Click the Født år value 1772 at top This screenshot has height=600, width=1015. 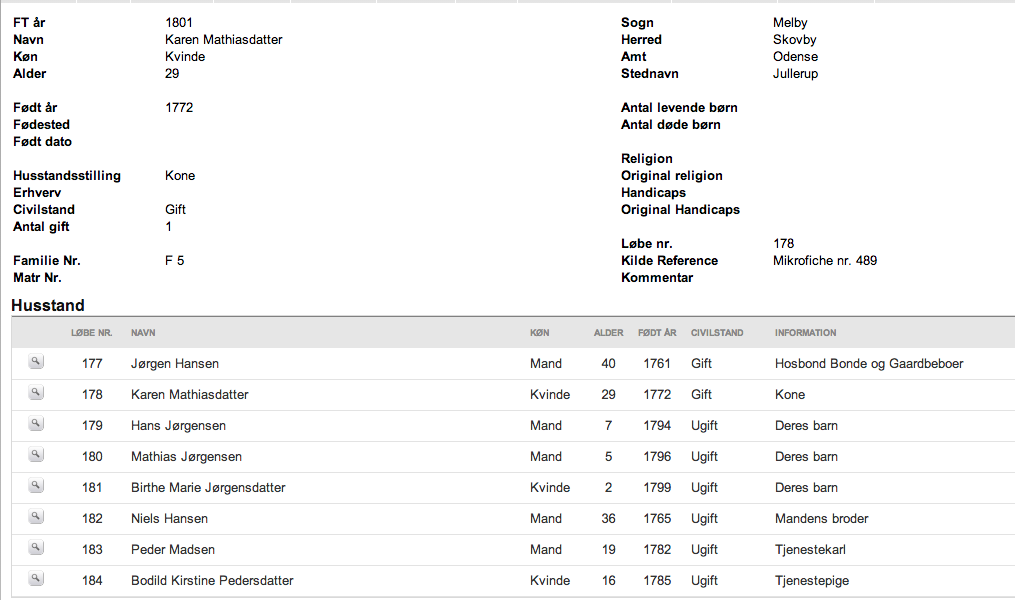click(179, 107)
